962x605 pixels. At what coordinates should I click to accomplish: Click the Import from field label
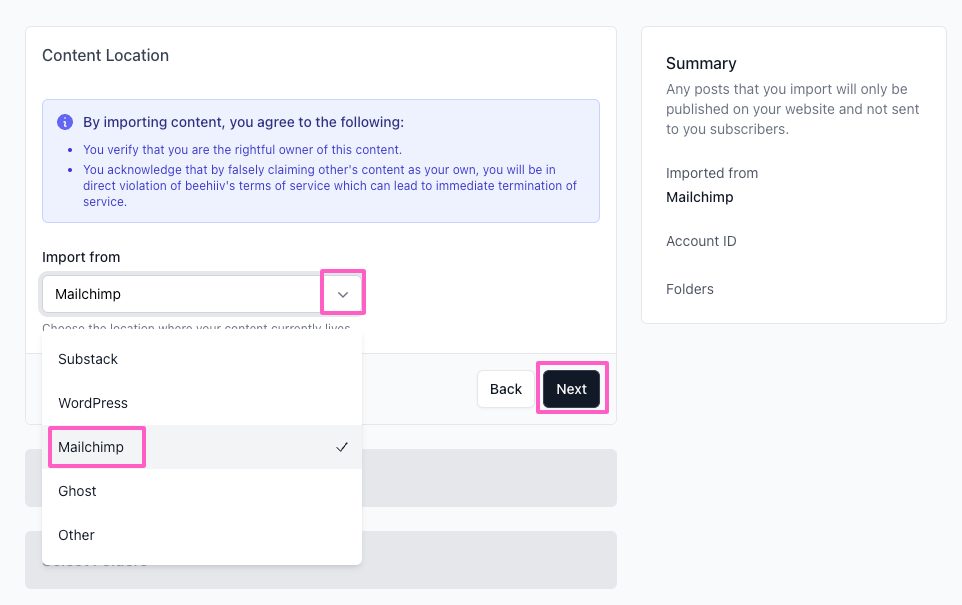(x=81, y=257)
